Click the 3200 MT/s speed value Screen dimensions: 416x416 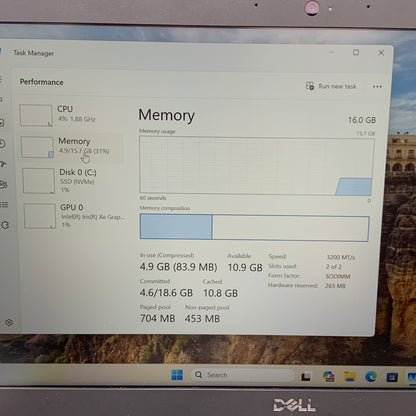341,257
